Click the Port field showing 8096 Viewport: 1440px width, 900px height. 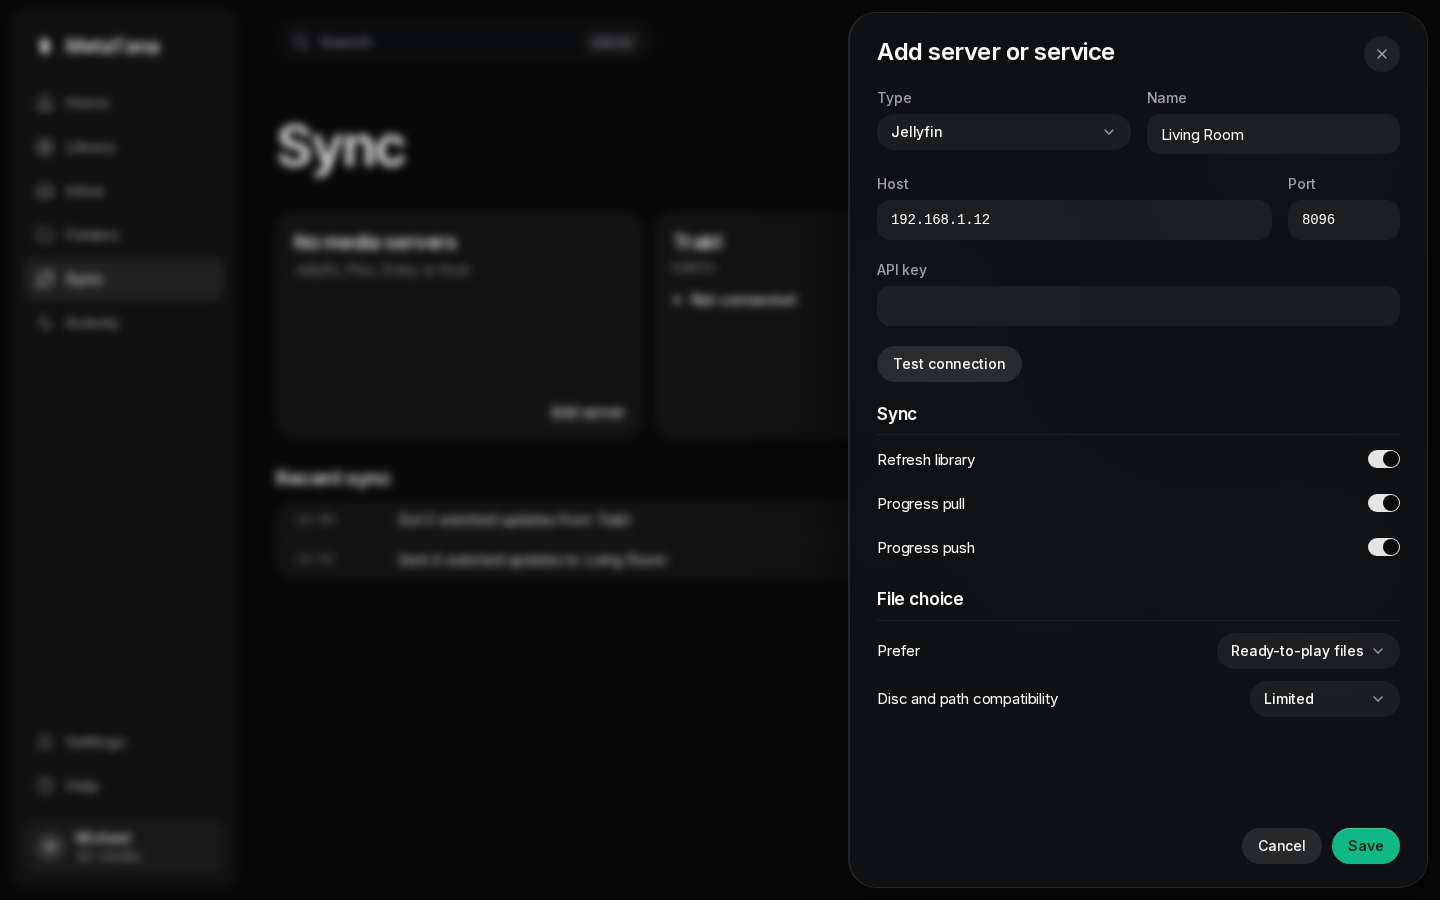(x=1343, y=220)
